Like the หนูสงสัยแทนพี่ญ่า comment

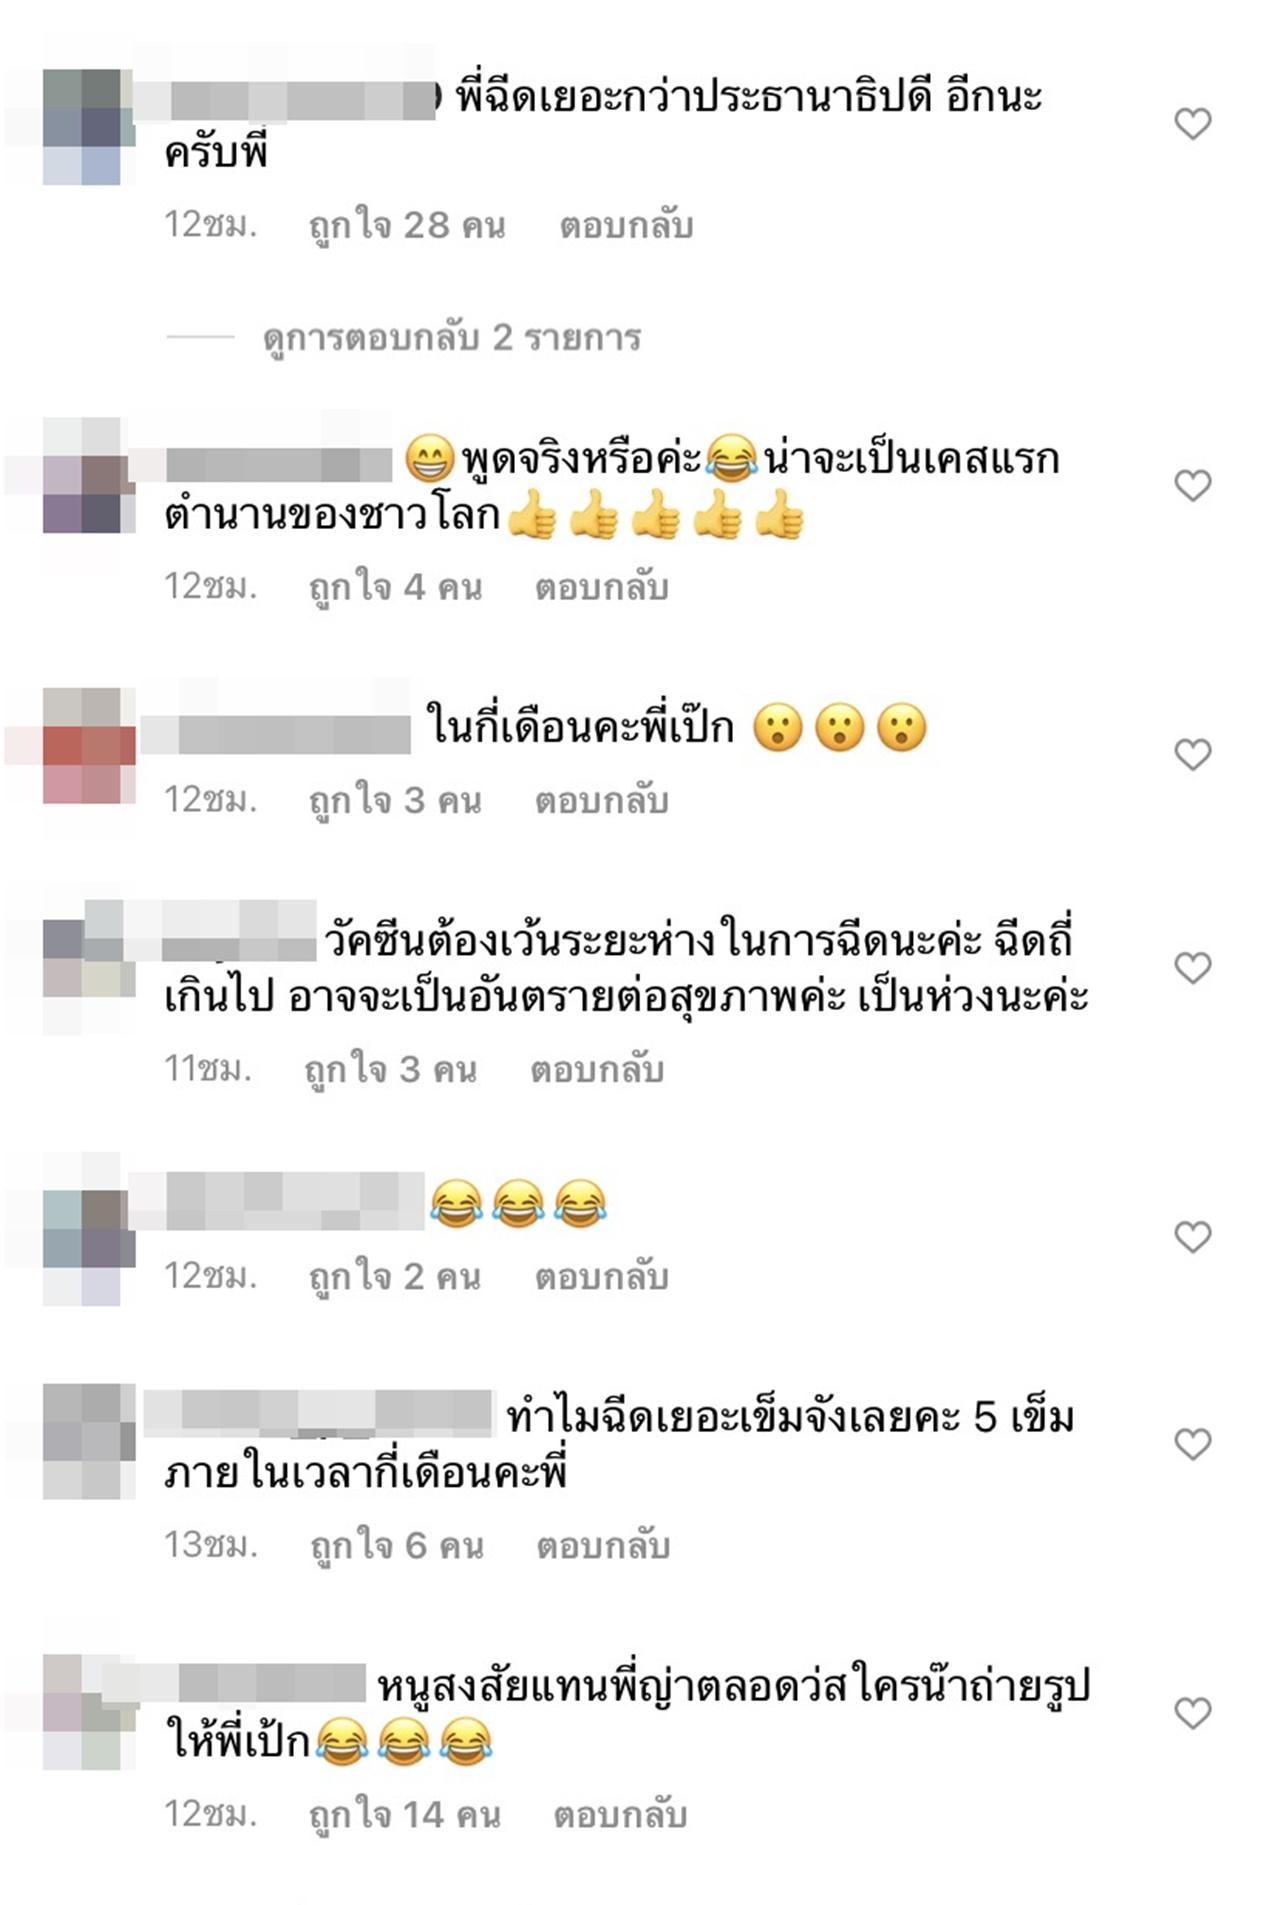[1192, 1713]
